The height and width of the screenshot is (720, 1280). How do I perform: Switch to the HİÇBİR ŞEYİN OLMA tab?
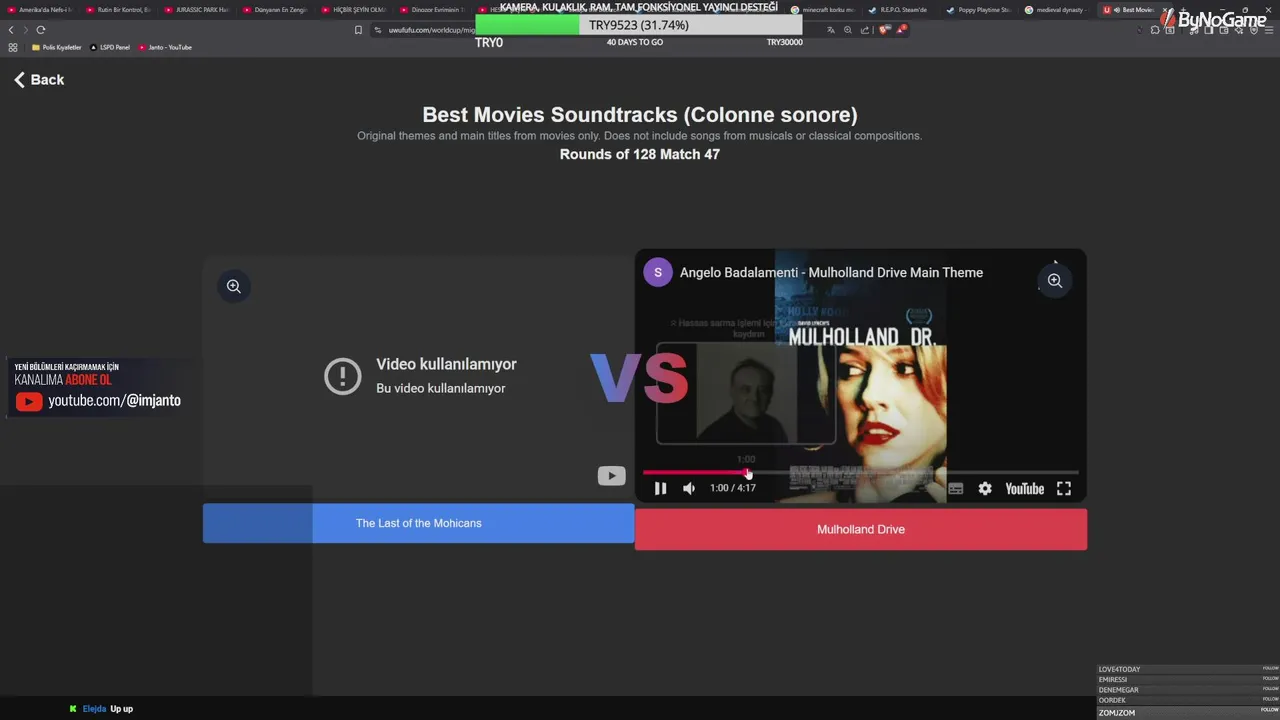353,10
